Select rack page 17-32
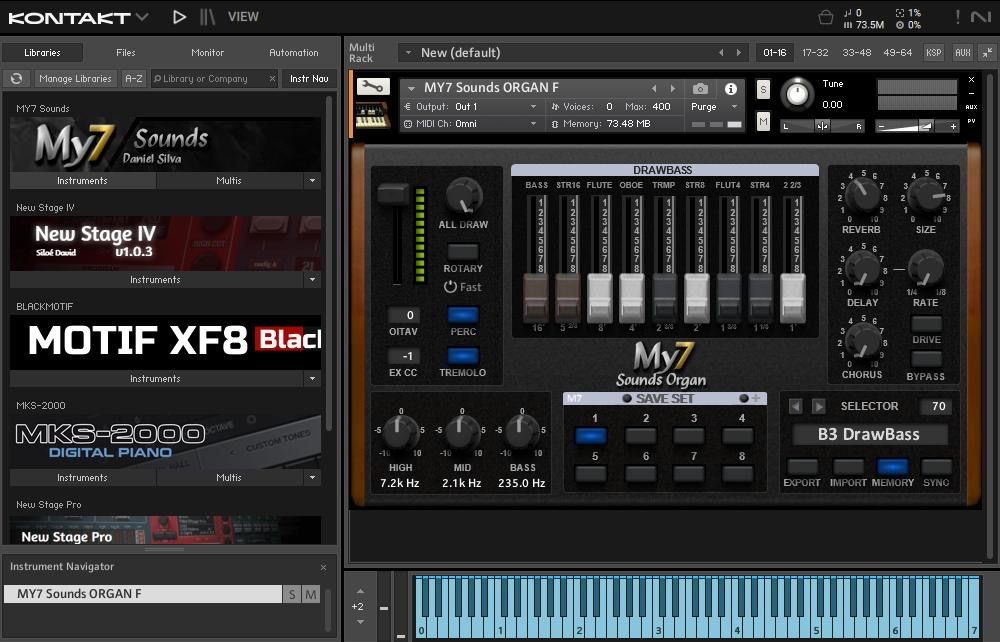Screen dimensions: 1000x642 tap(815, 53)
